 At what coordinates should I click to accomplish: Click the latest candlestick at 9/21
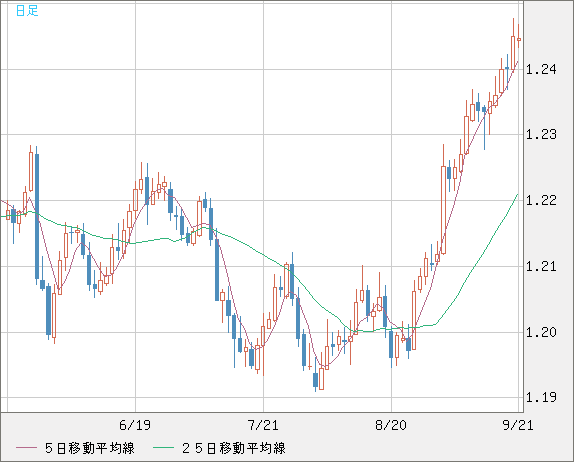[x=519, y=40]
